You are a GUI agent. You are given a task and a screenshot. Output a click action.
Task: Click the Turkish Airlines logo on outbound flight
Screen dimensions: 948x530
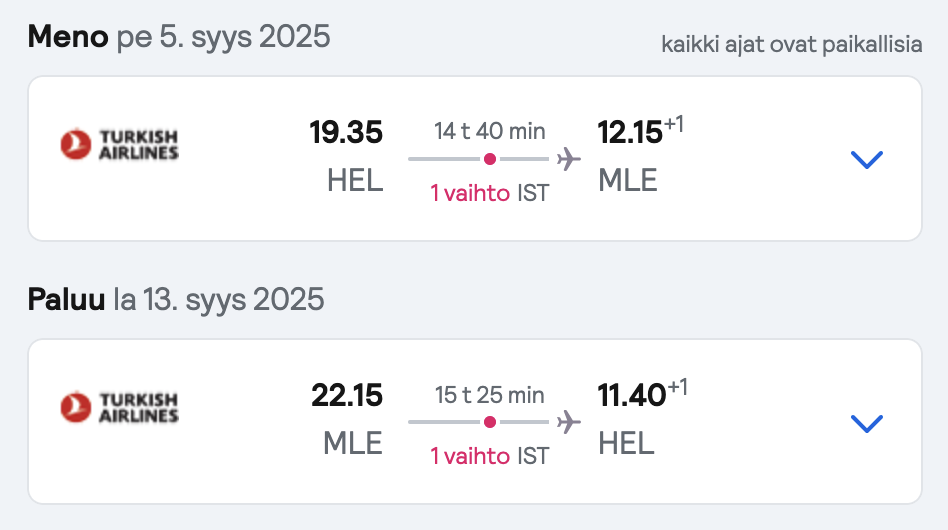[120, 144]
